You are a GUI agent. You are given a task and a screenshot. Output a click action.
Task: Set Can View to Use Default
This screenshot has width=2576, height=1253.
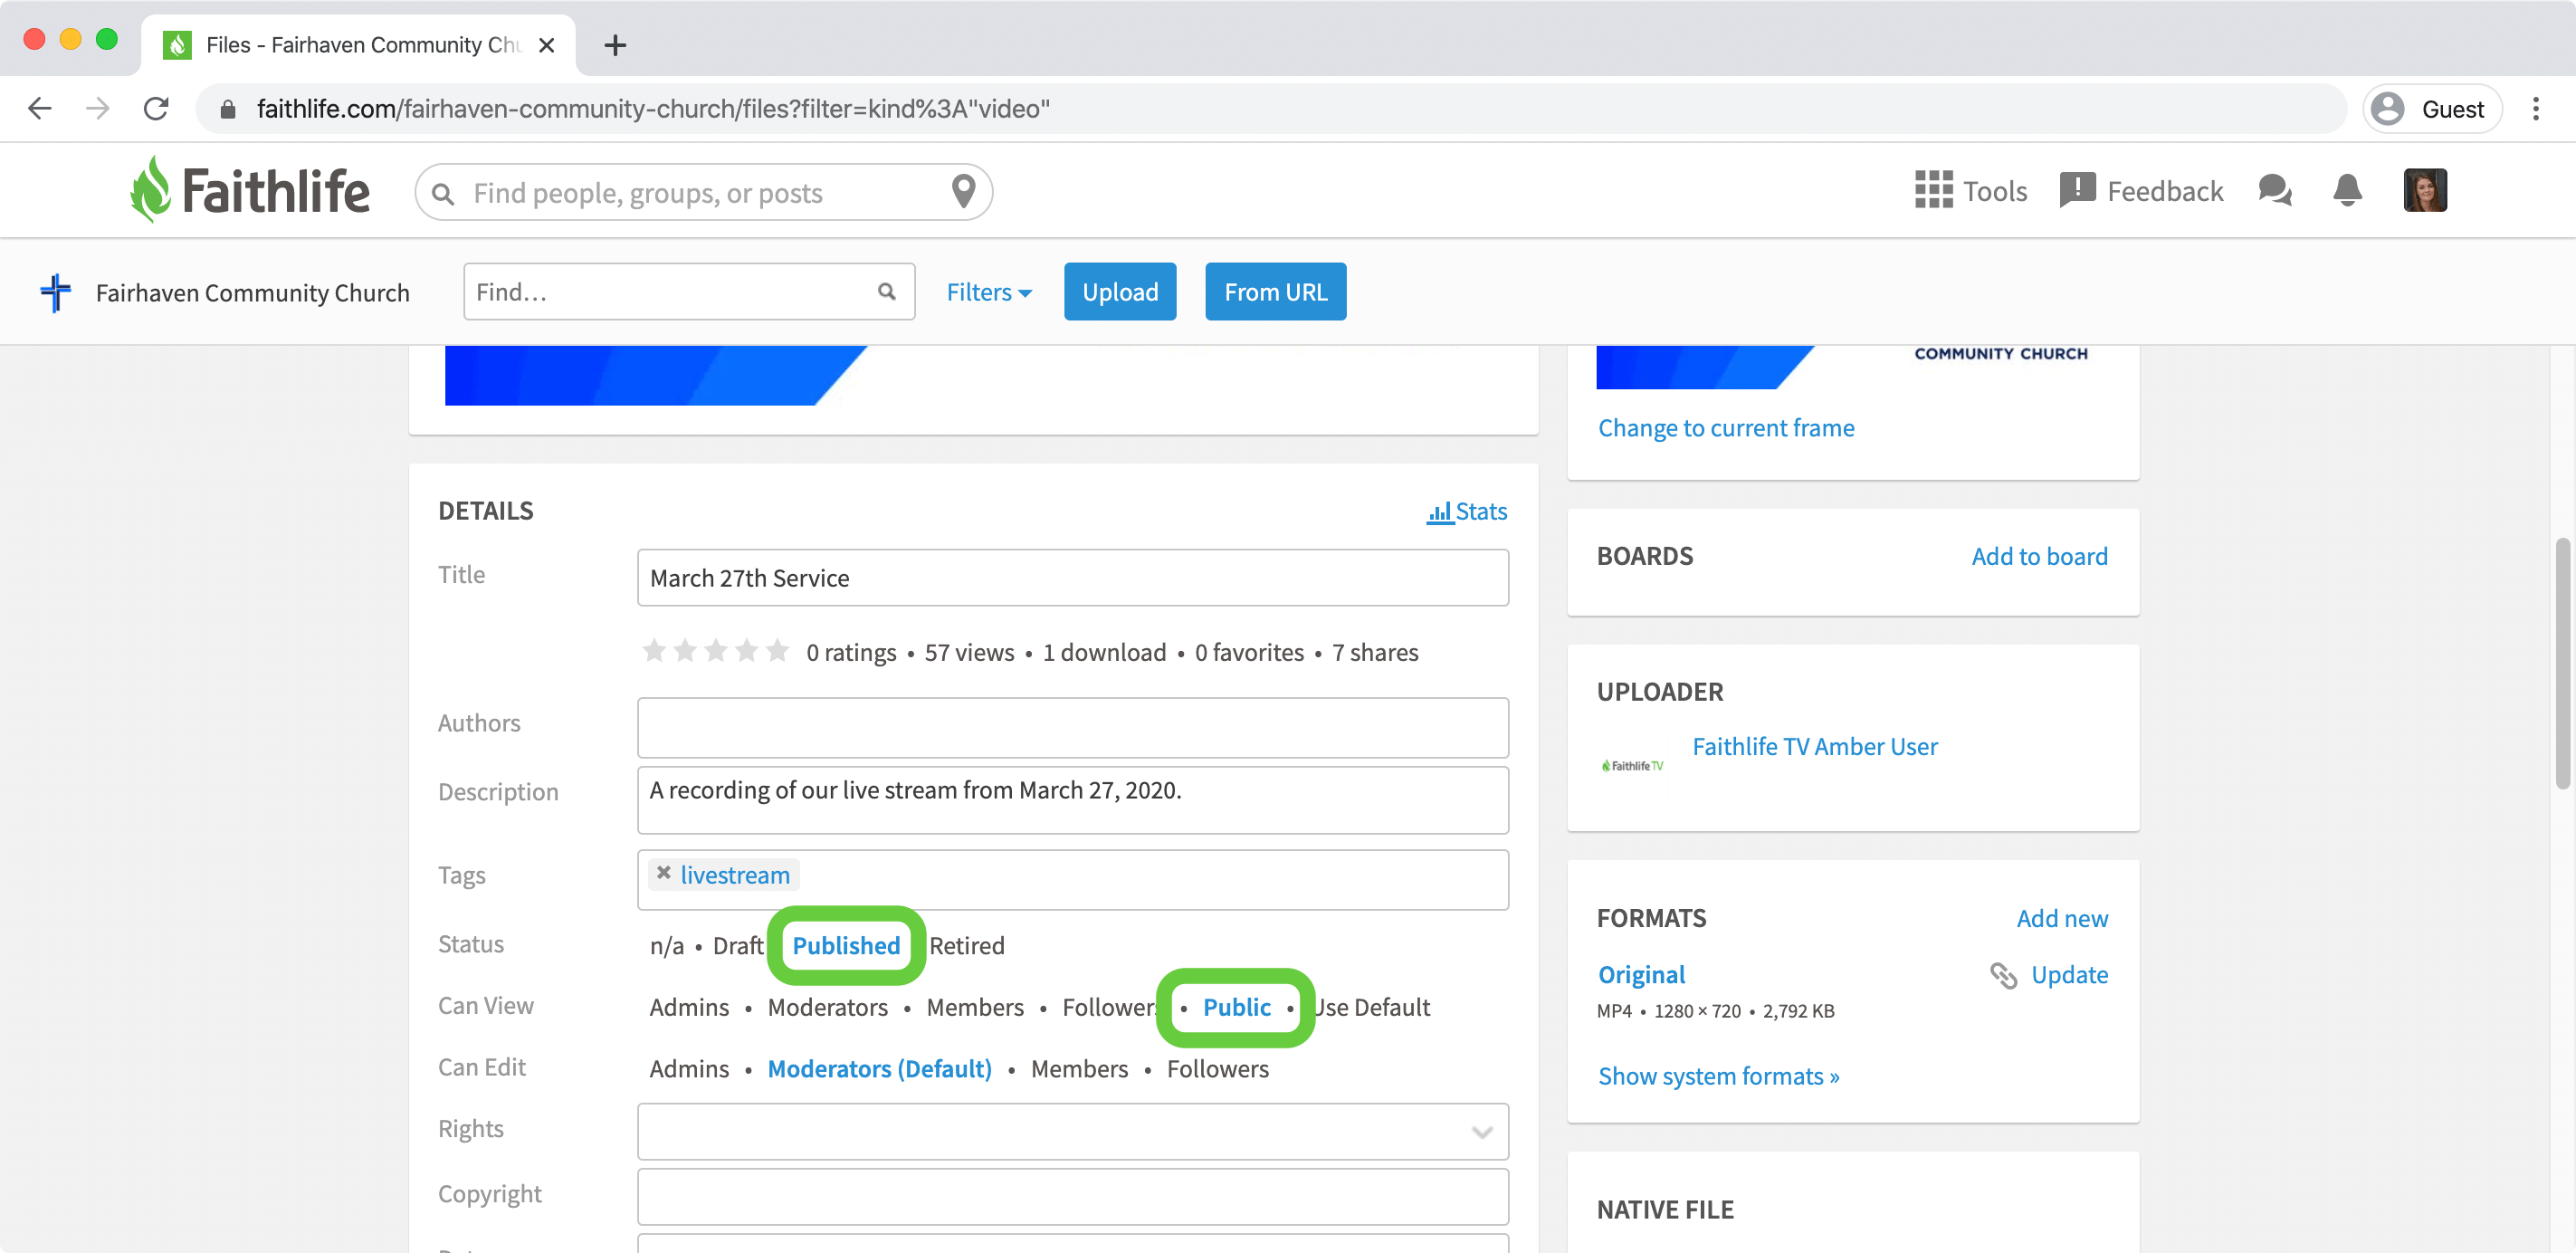pyautogui.click(x=1371, y=1007)
